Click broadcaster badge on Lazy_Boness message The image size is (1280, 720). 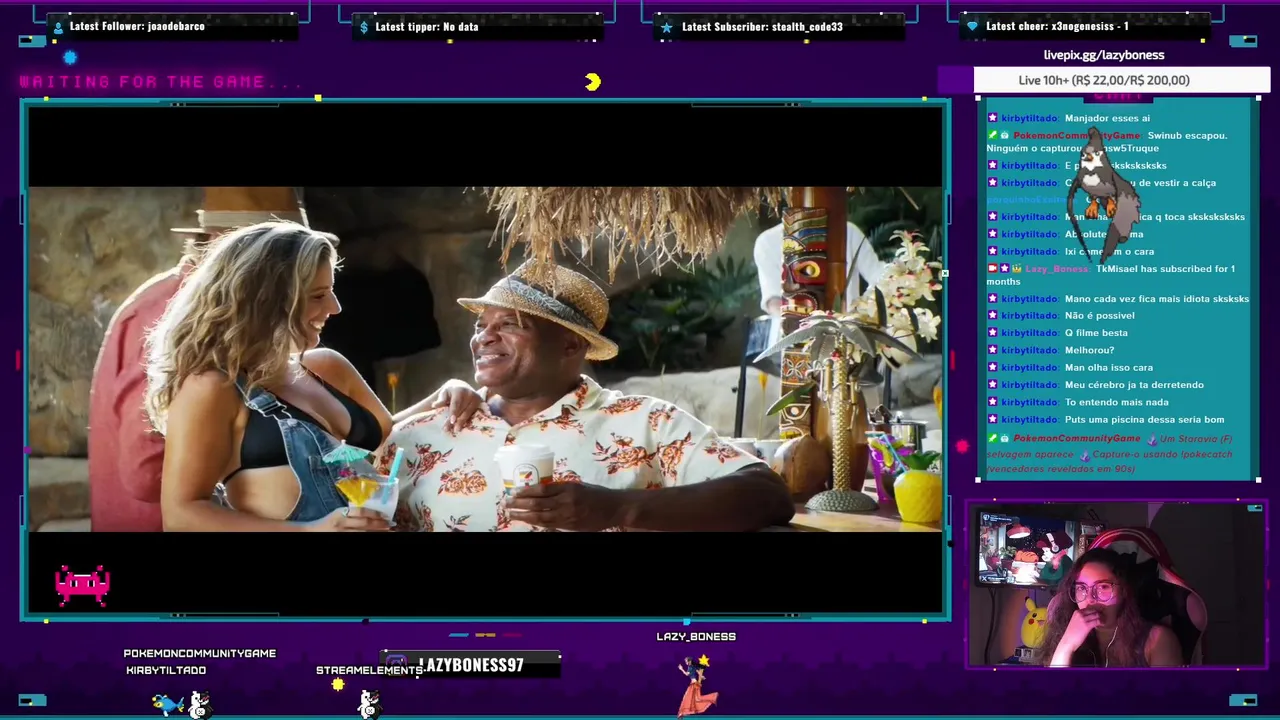993,269
